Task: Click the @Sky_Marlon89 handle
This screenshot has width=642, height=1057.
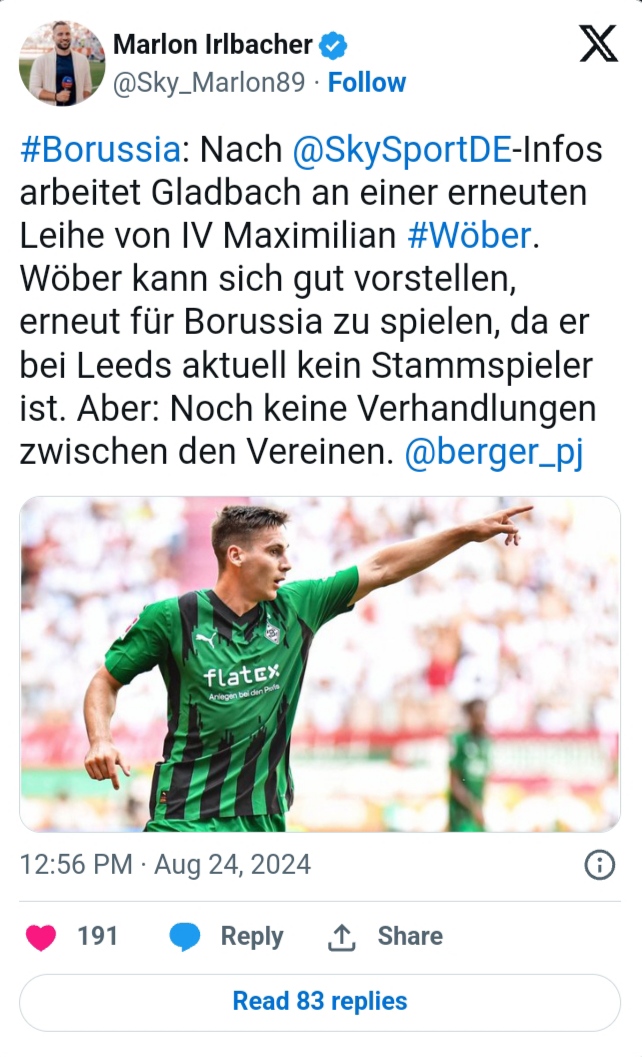Action: 208,83
